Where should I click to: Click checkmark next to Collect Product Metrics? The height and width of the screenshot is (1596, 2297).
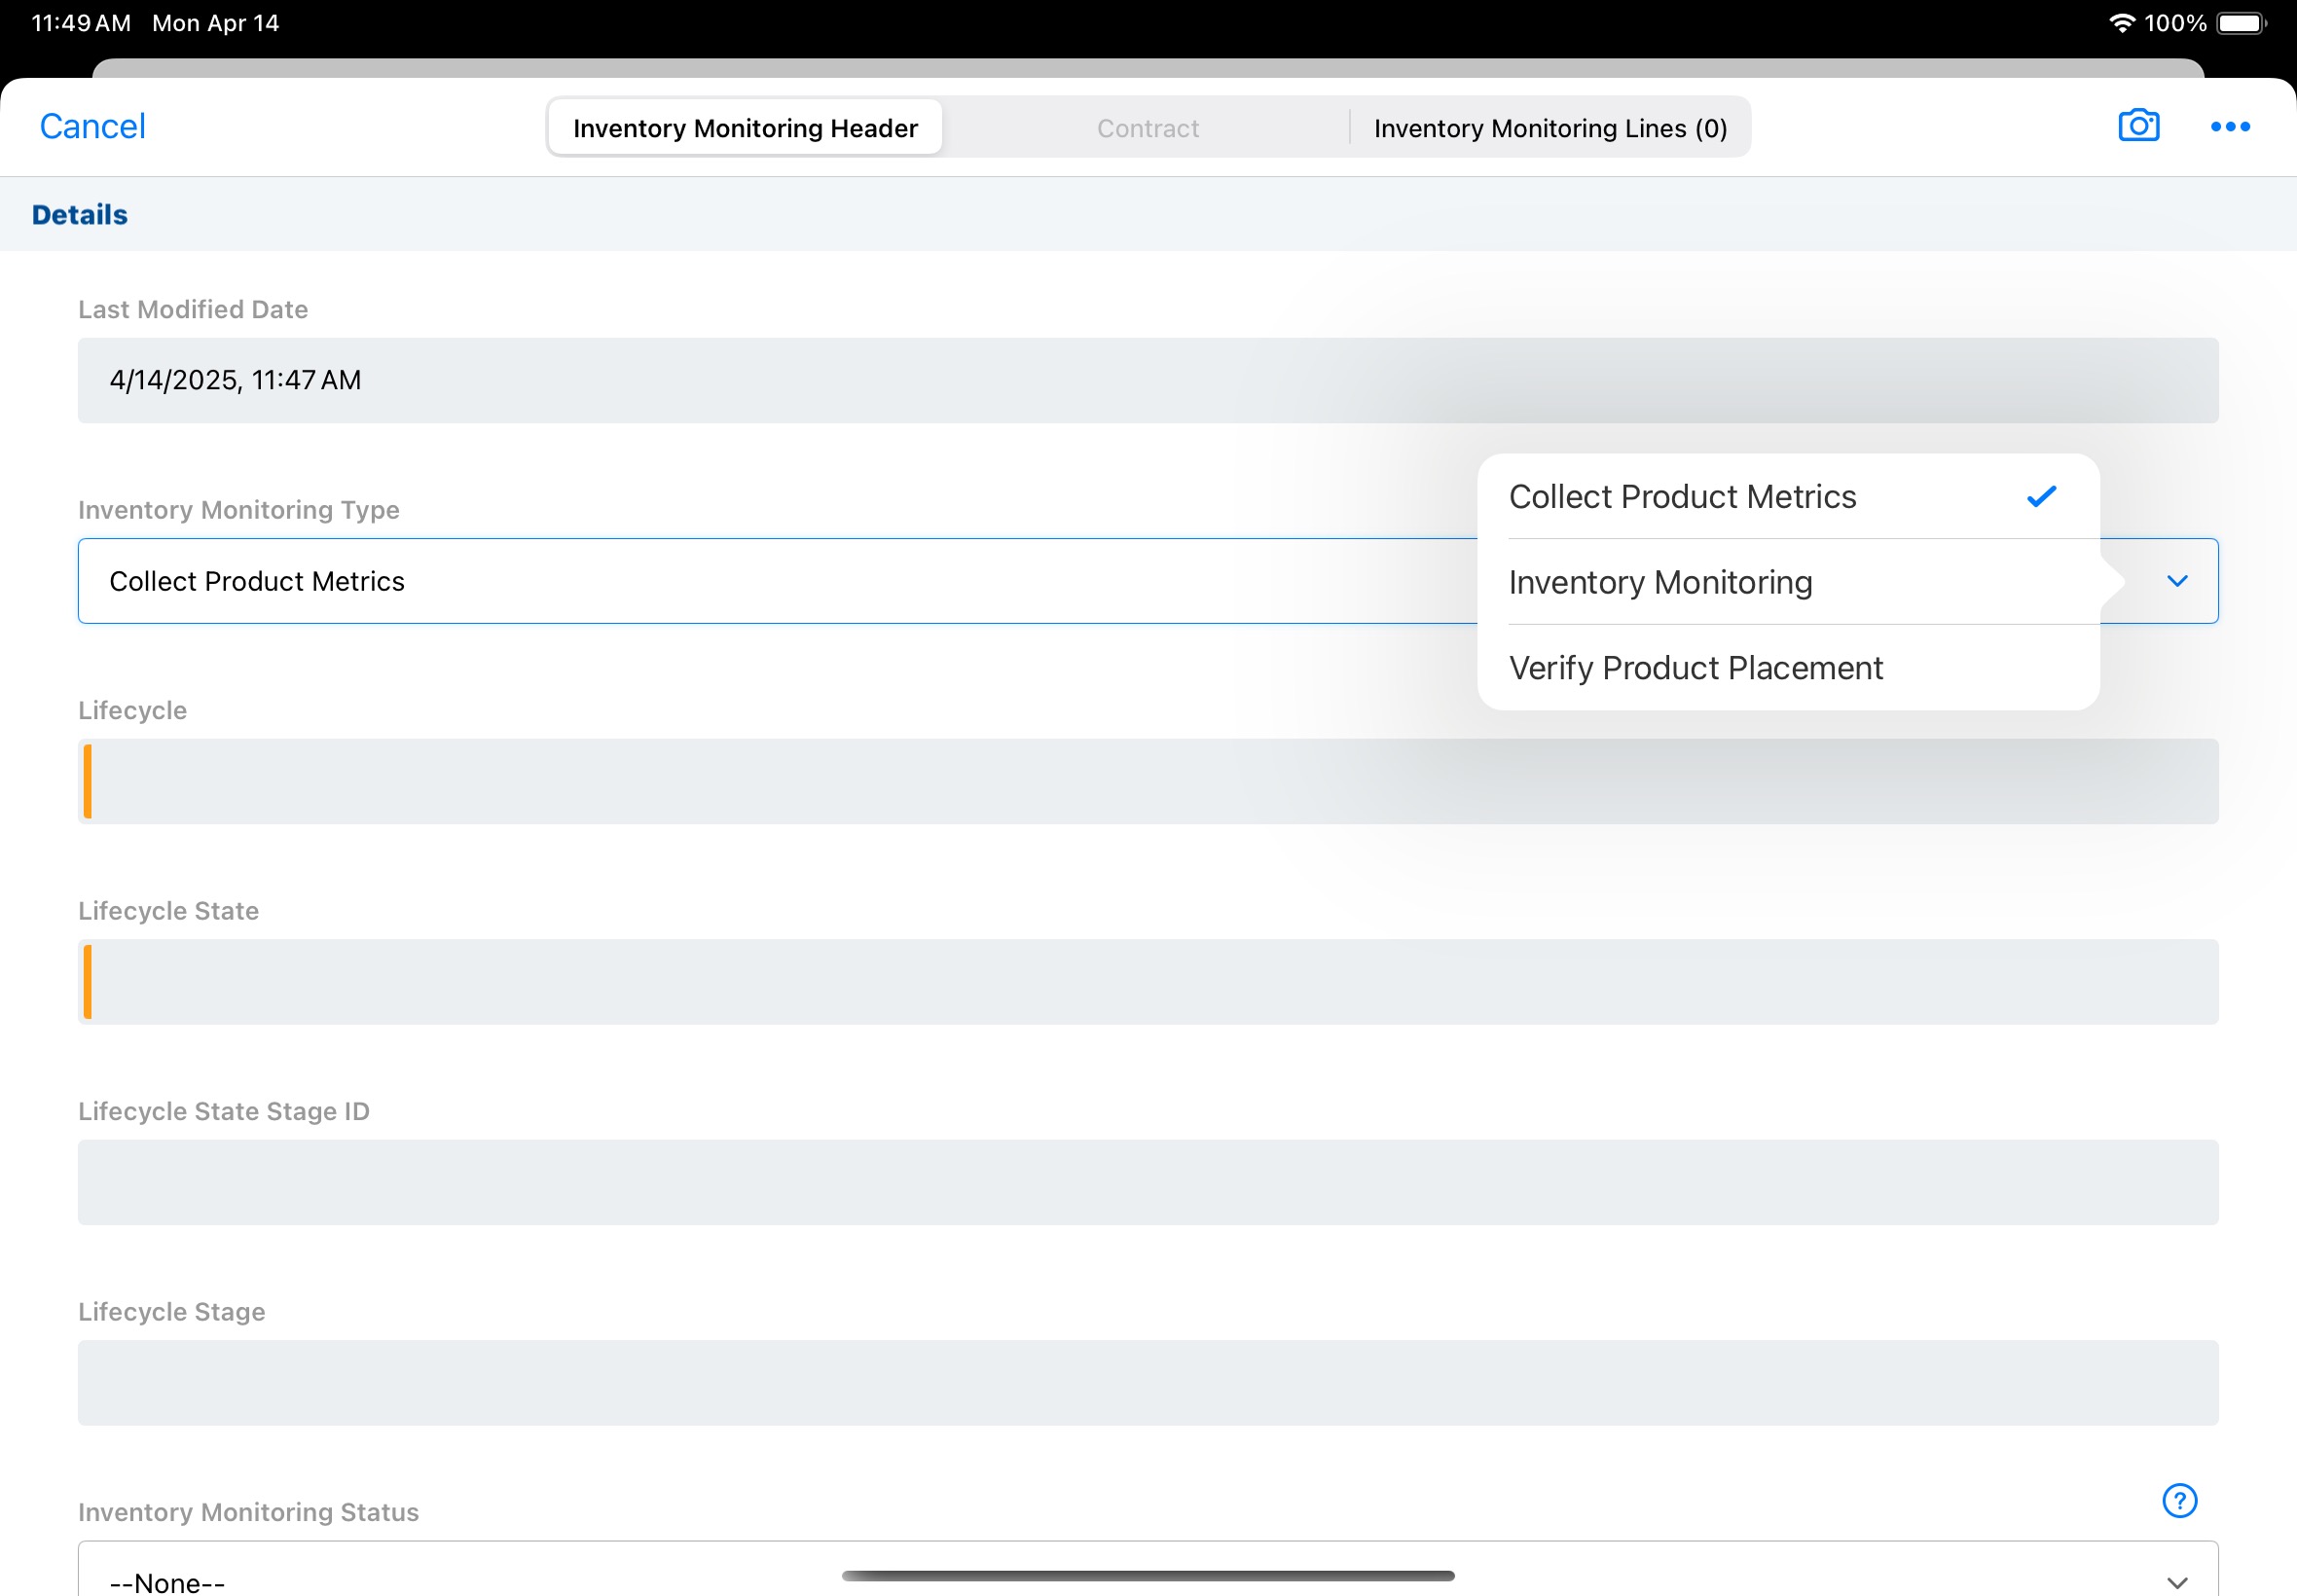(2041, 496)
